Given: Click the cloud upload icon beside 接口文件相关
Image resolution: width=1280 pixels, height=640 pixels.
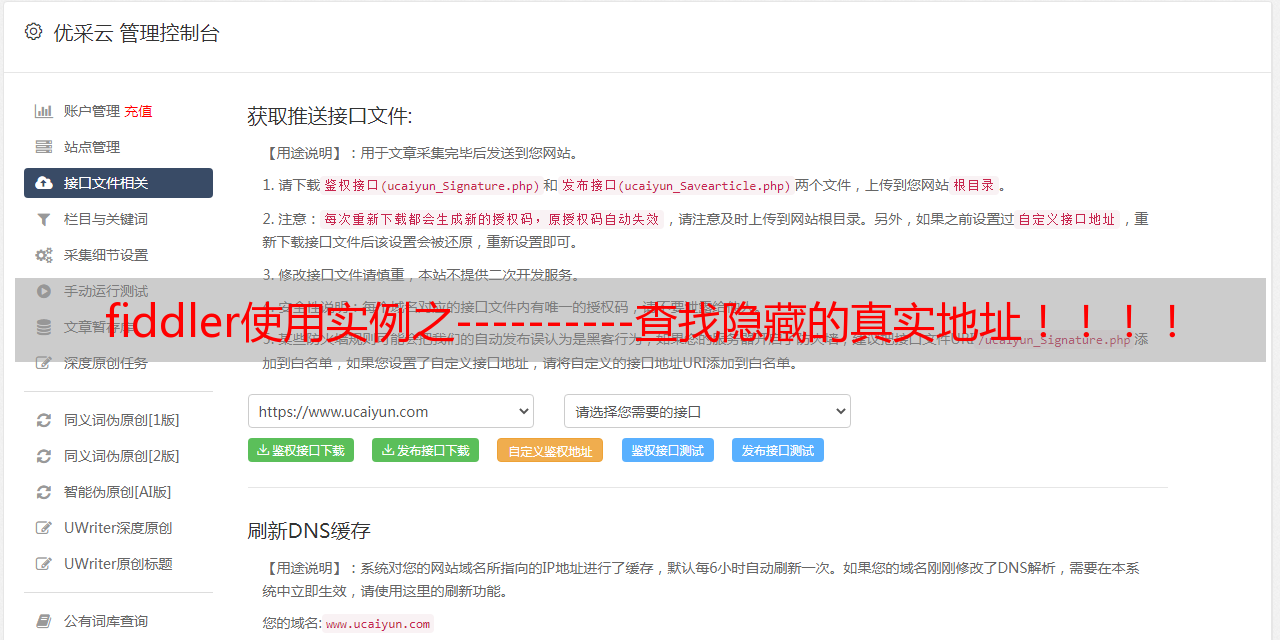Looking at the screenshot, I should click(44, 183).
